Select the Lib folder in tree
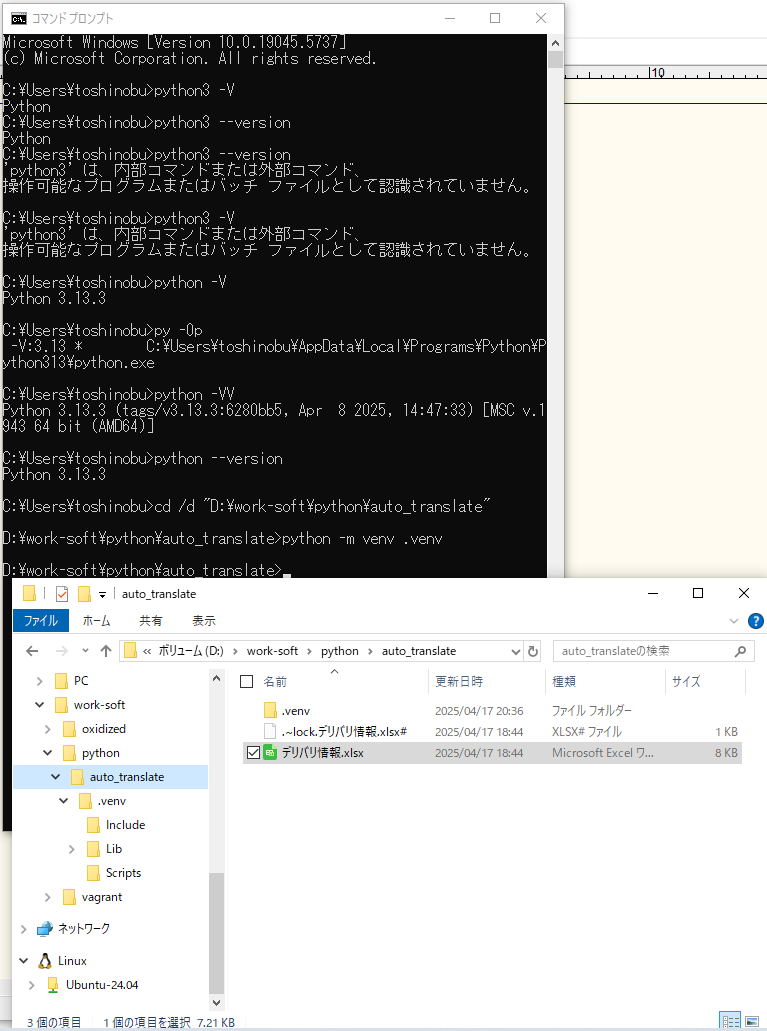The height and width of the screenshot is (1031, 767). click(x=114, y=849)
